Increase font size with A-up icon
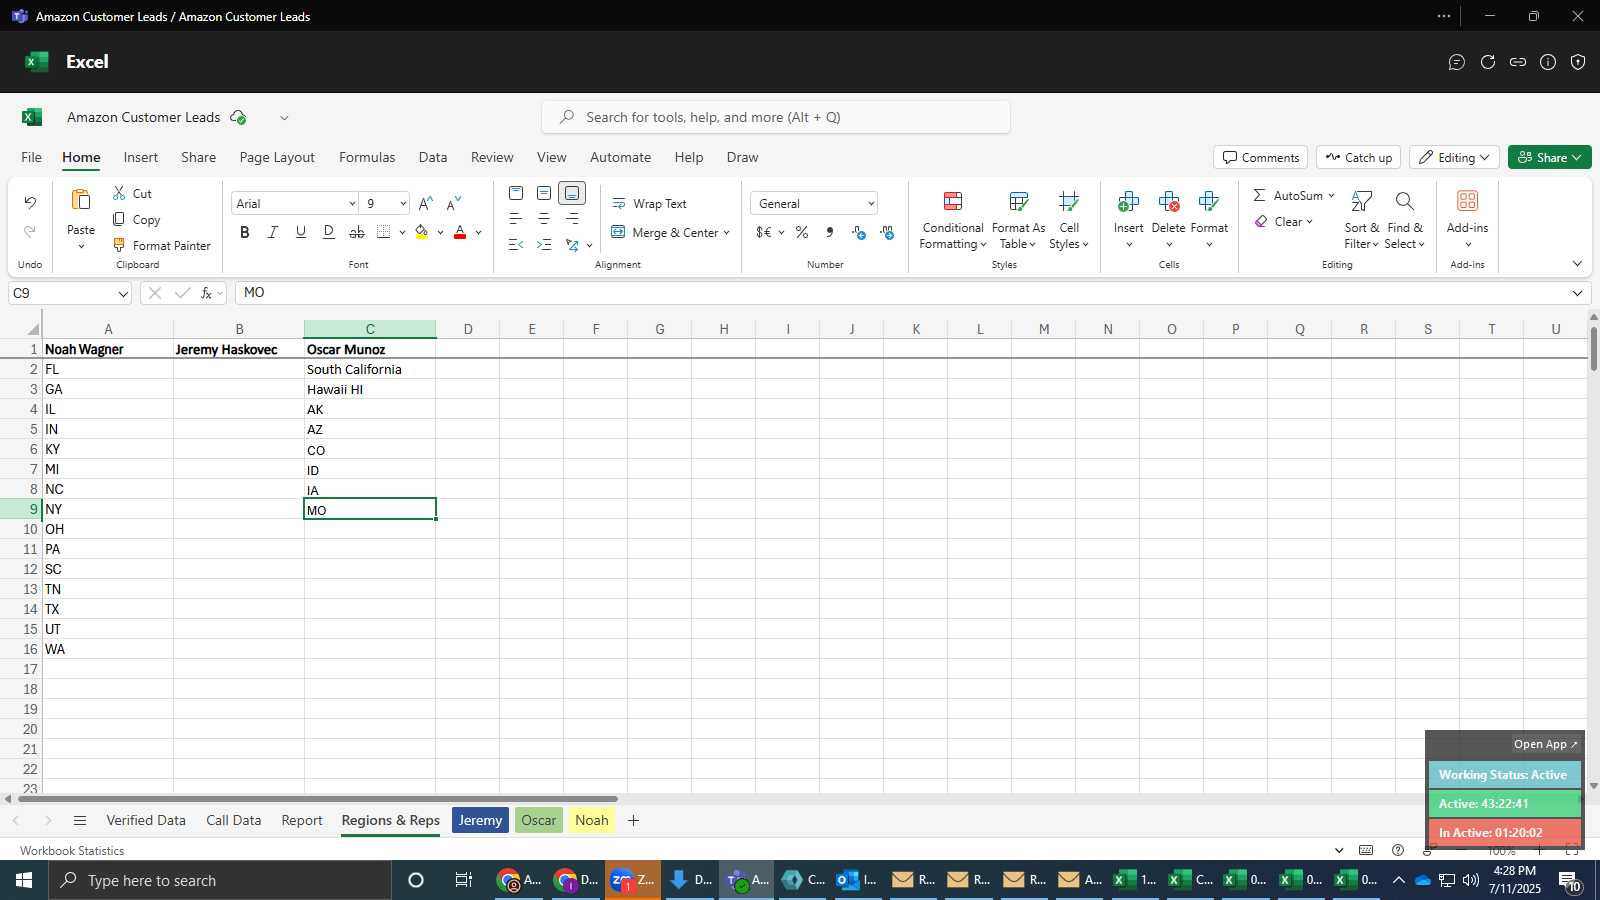 (426, 203)
